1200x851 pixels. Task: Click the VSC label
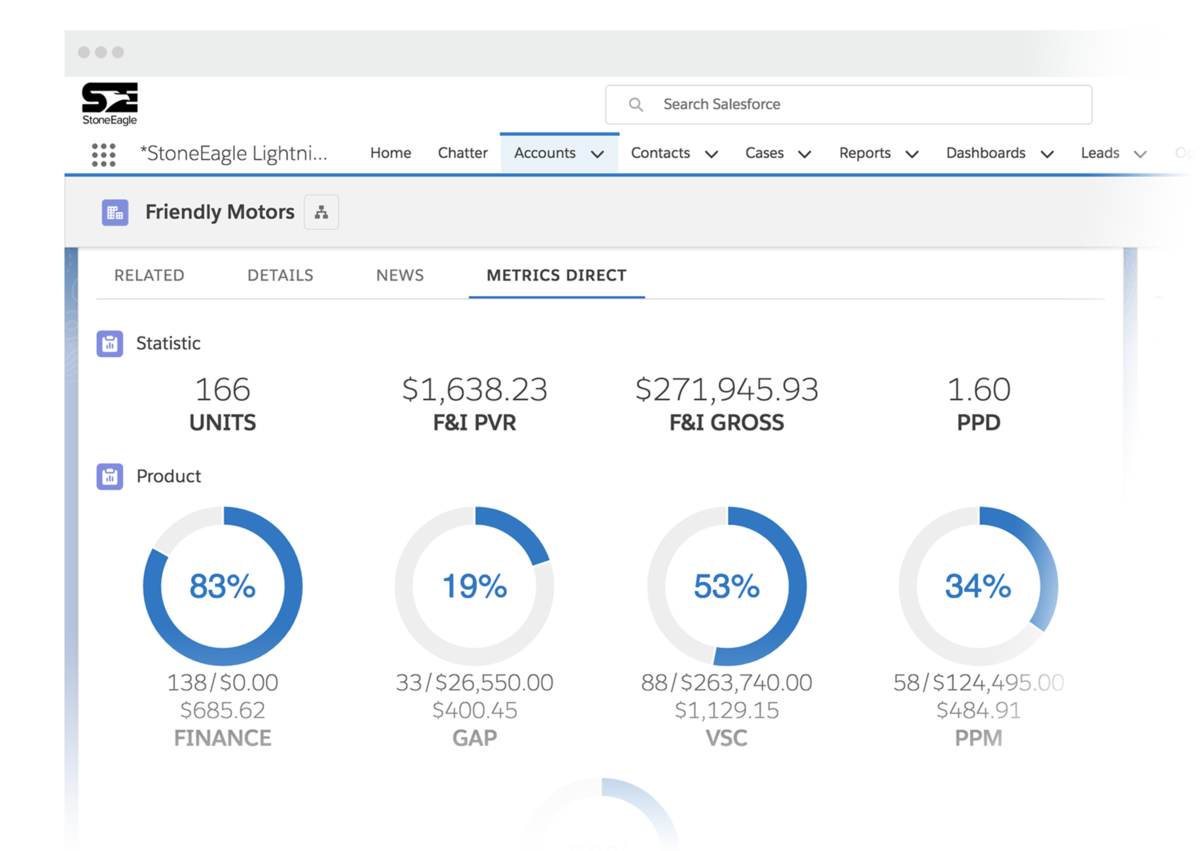point(727,738)
